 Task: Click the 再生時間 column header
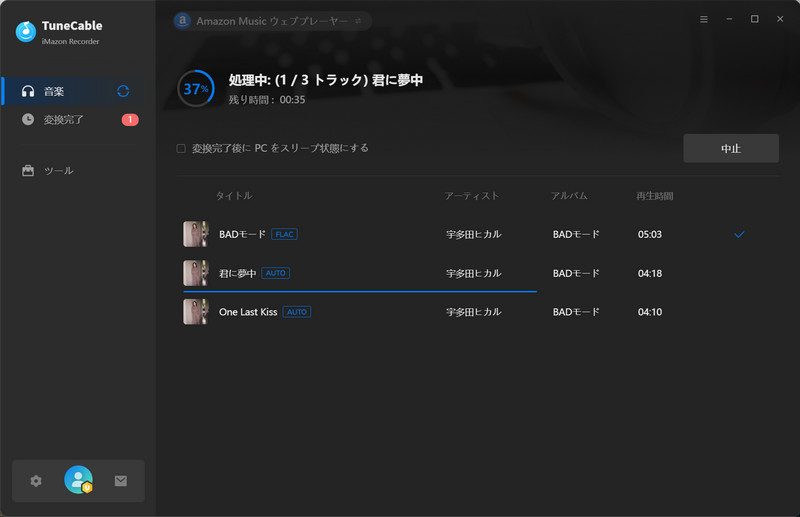point(655,196)
